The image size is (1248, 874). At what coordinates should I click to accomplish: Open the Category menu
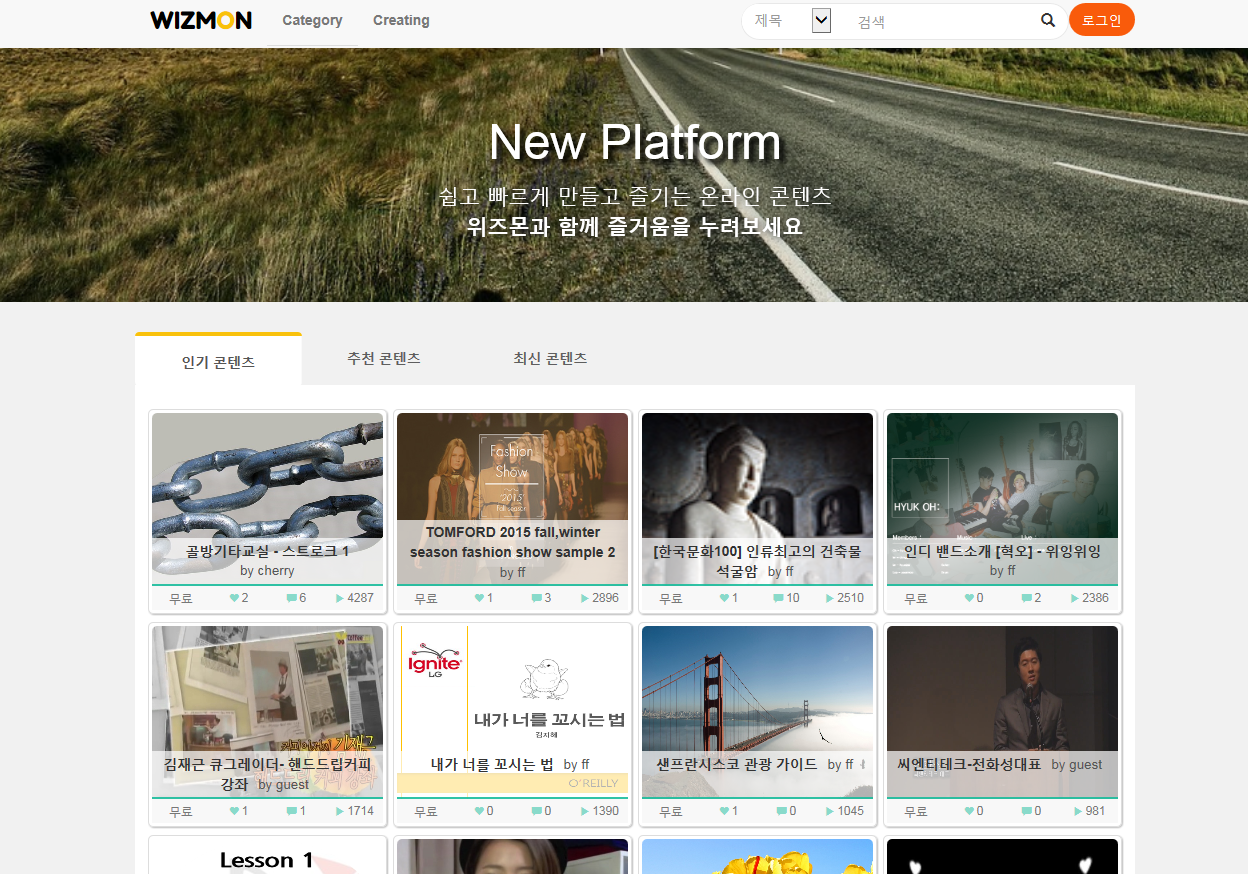click(312, 20)
